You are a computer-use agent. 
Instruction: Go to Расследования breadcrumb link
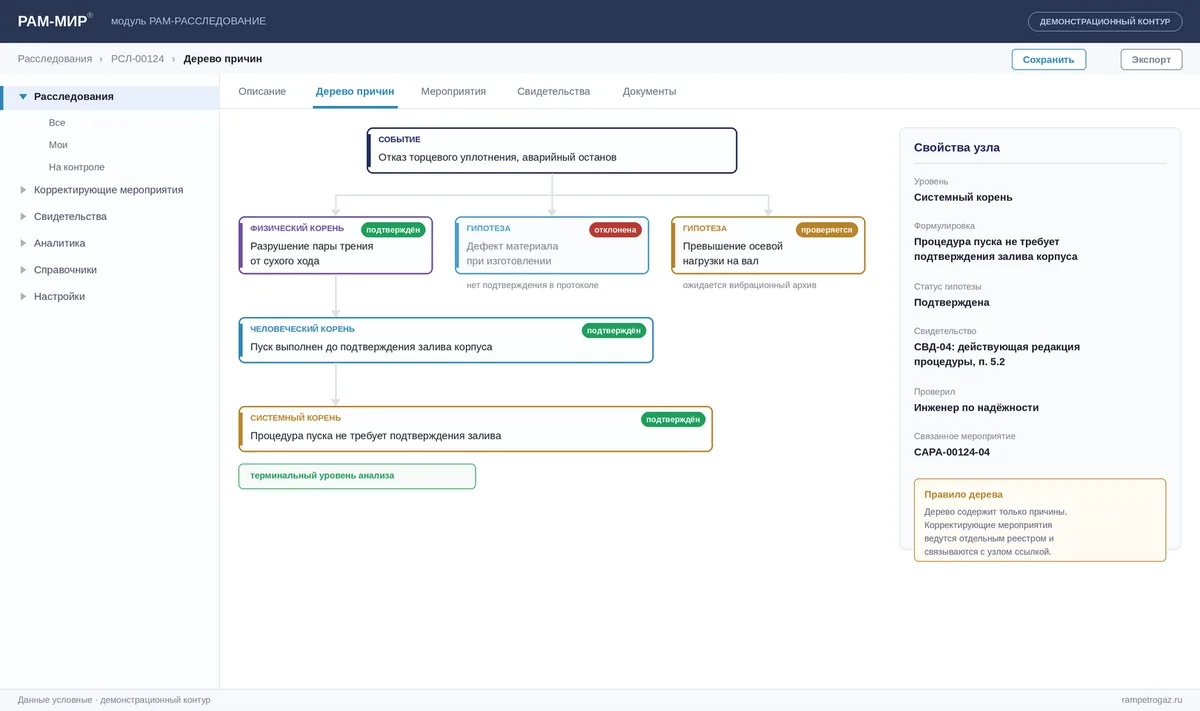pyautogui.click(x=55, y=59)
